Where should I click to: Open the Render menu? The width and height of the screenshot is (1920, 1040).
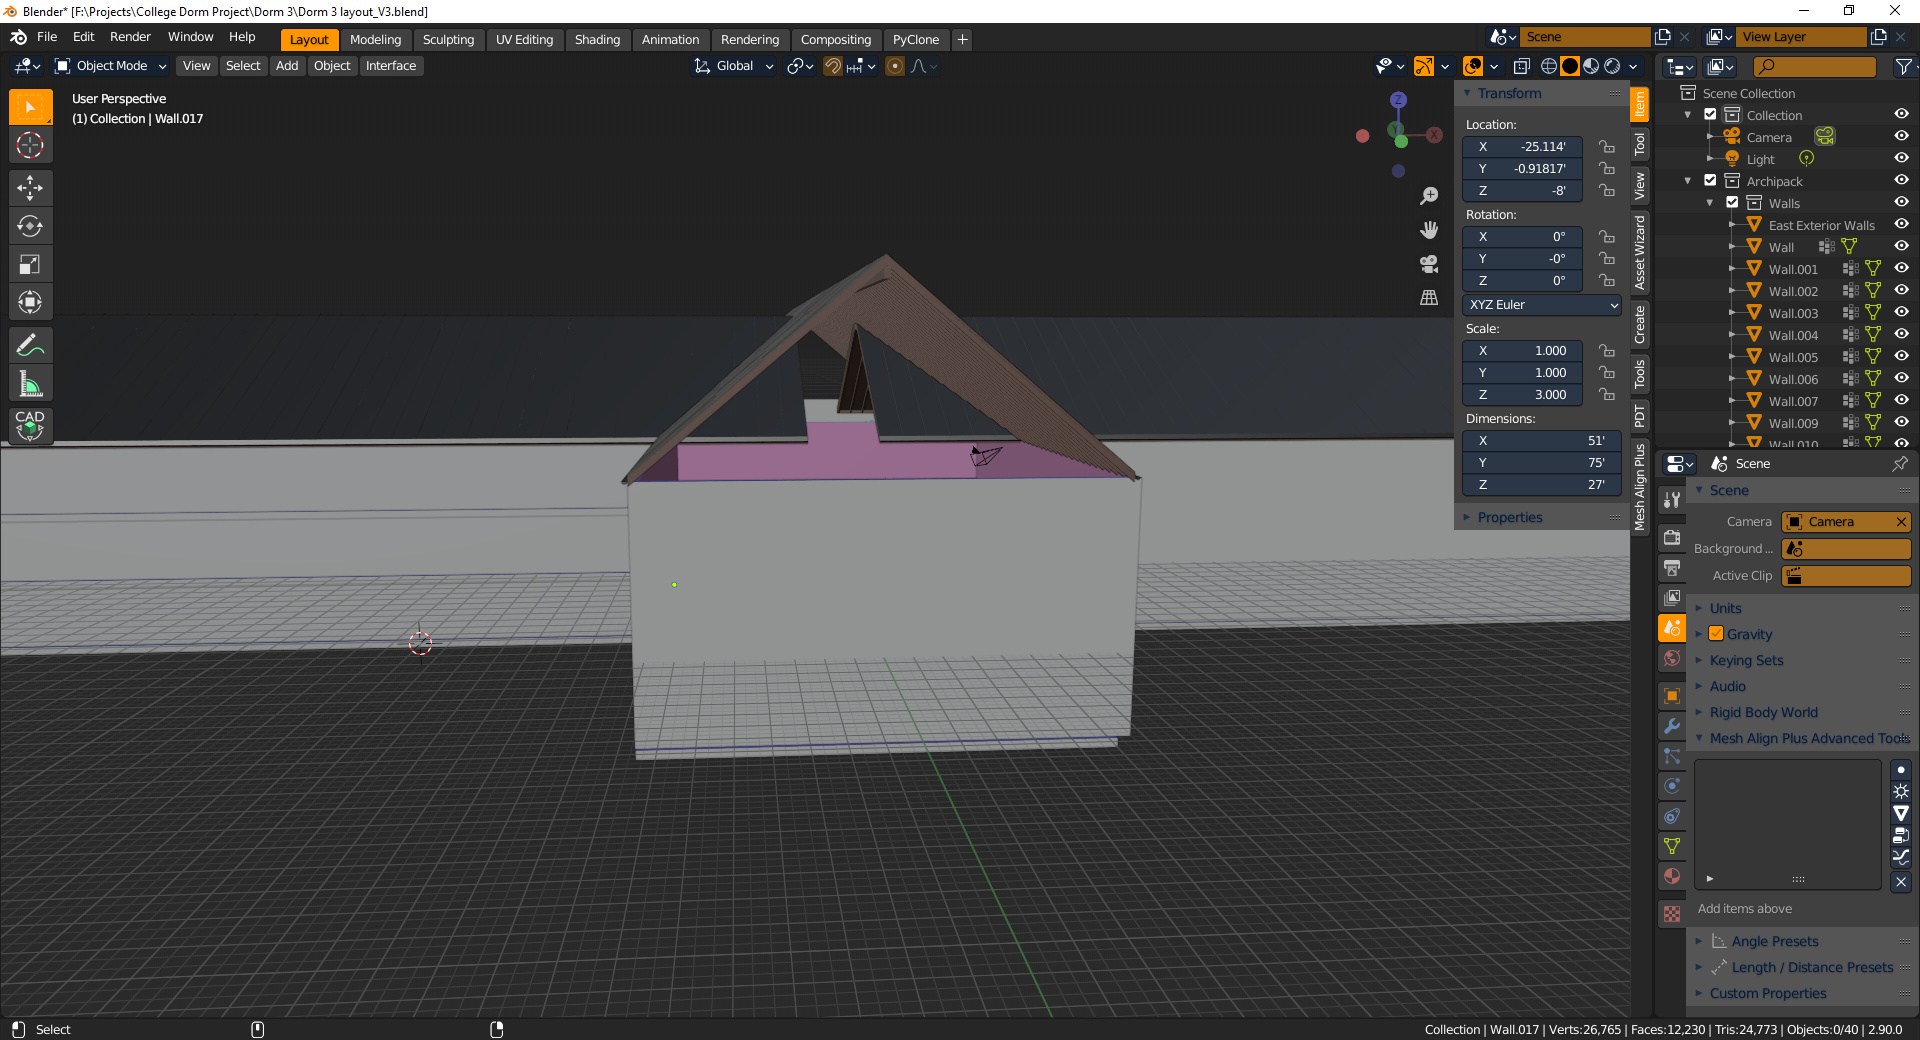130,37
